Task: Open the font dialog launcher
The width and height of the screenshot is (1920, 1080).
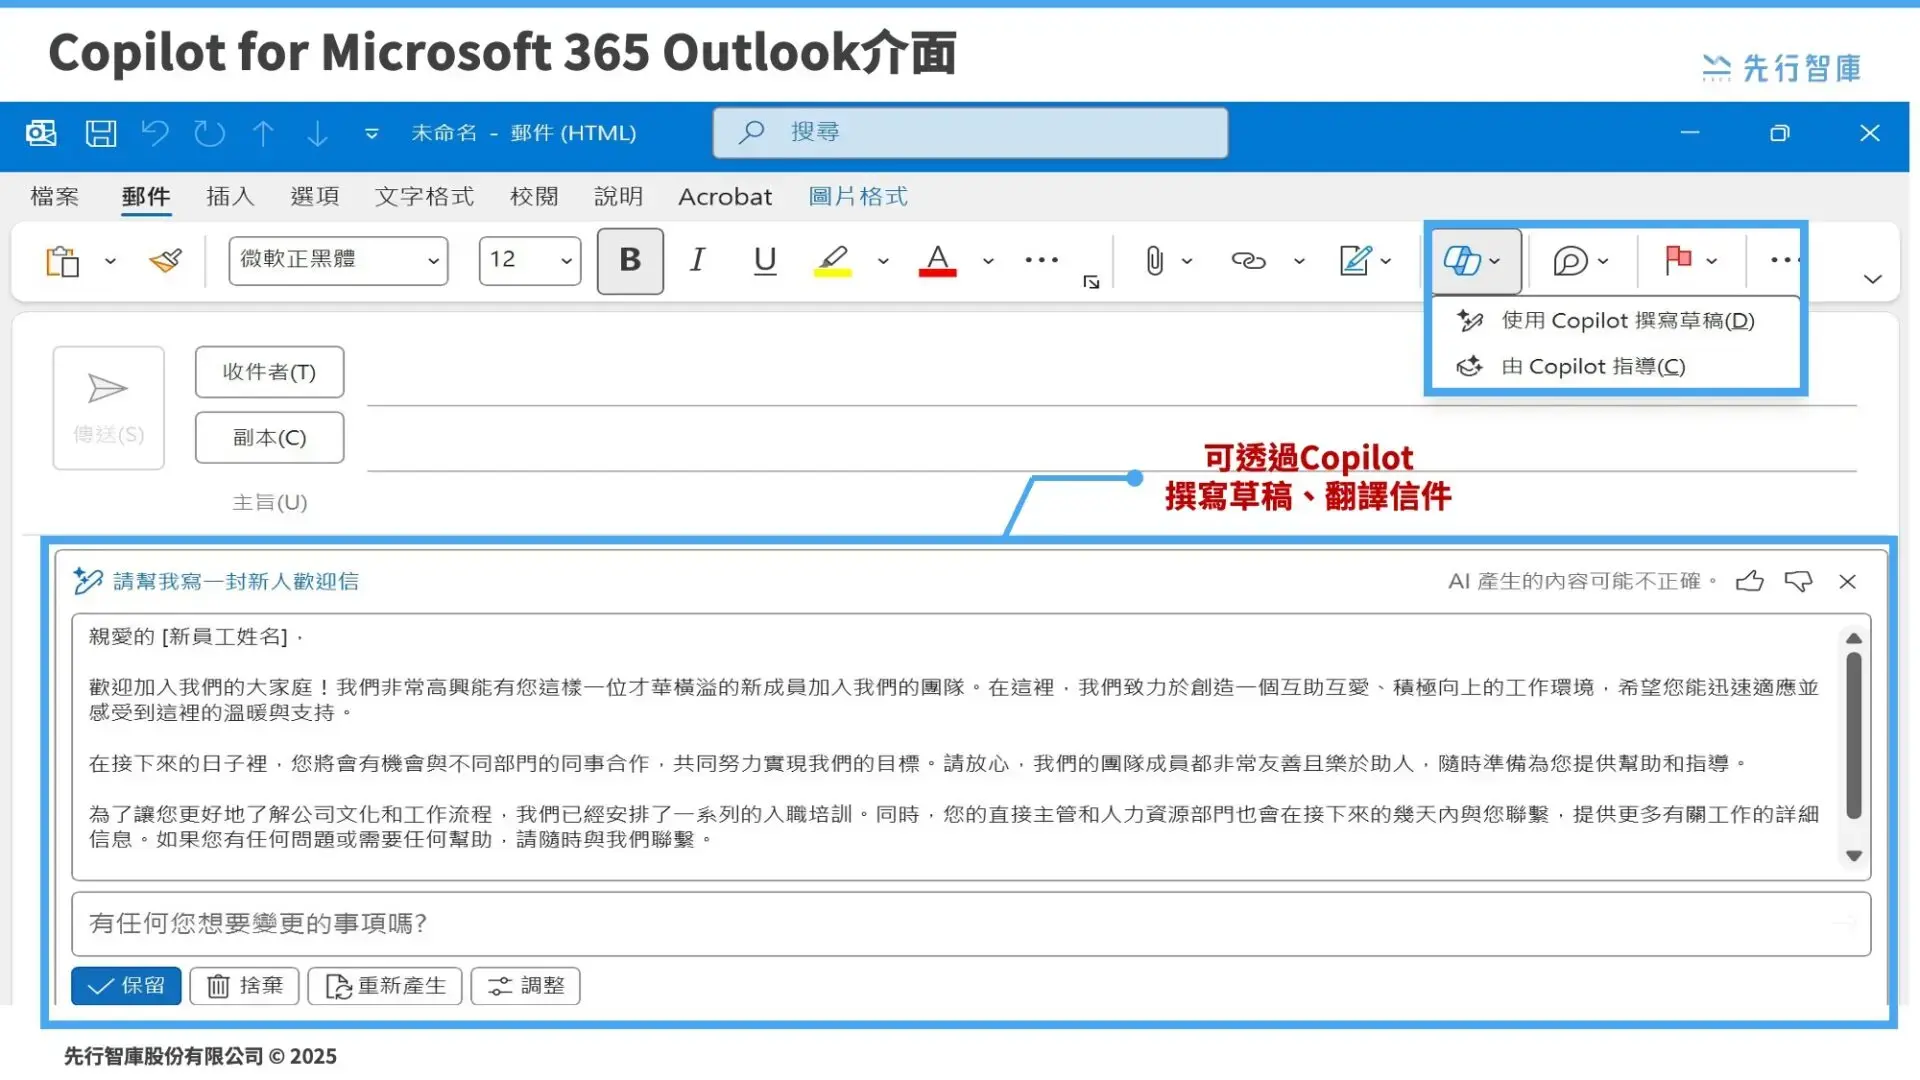Action: tap(1091, 283)
